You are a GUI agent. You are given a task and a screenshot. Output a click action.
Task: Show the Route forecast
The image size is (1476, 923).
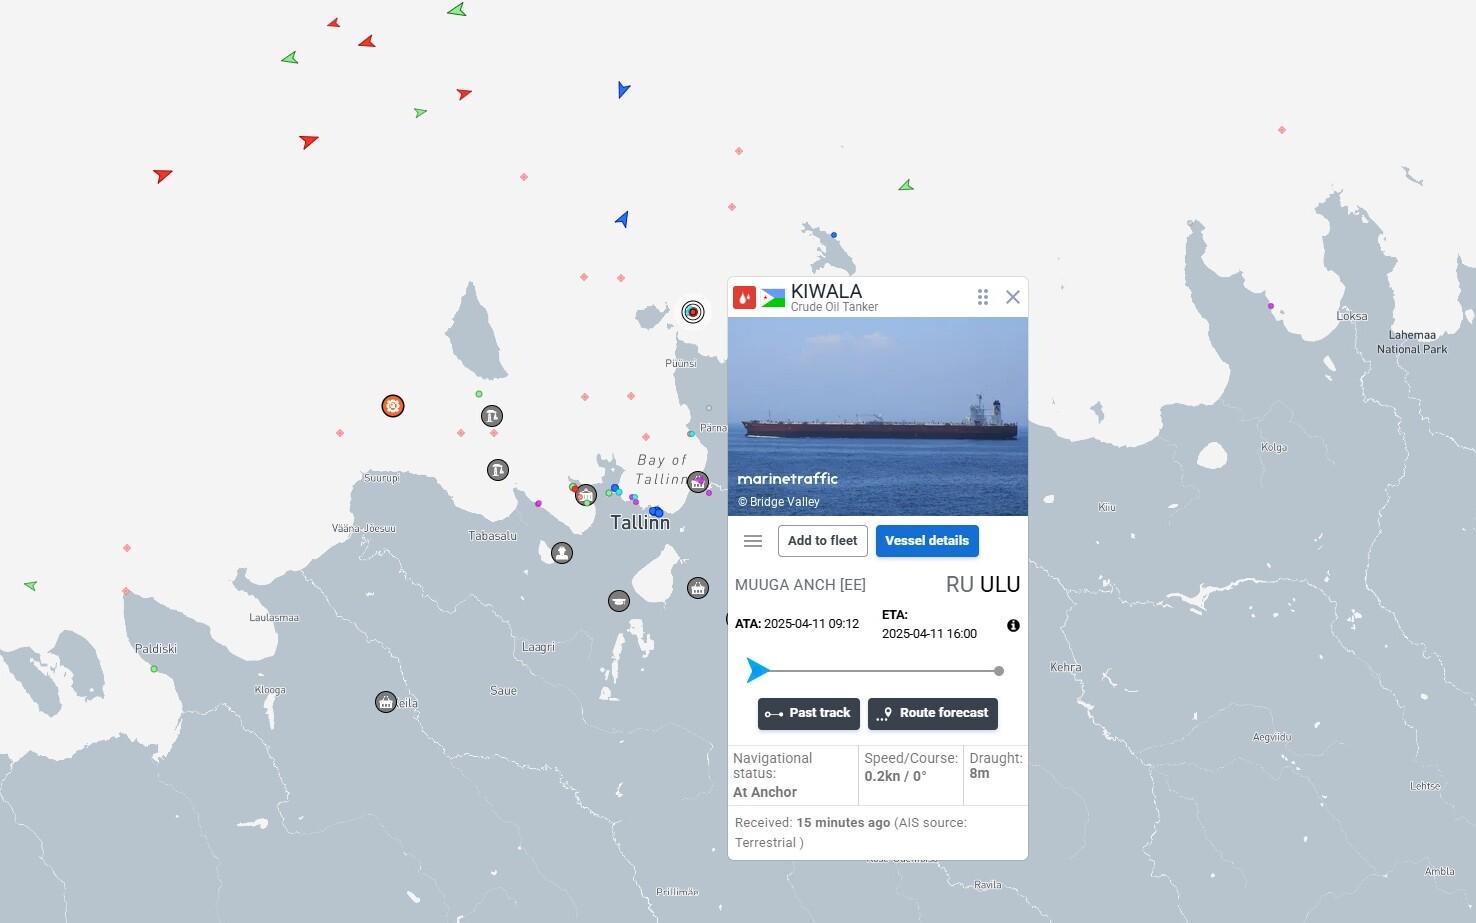coord(932,713)
